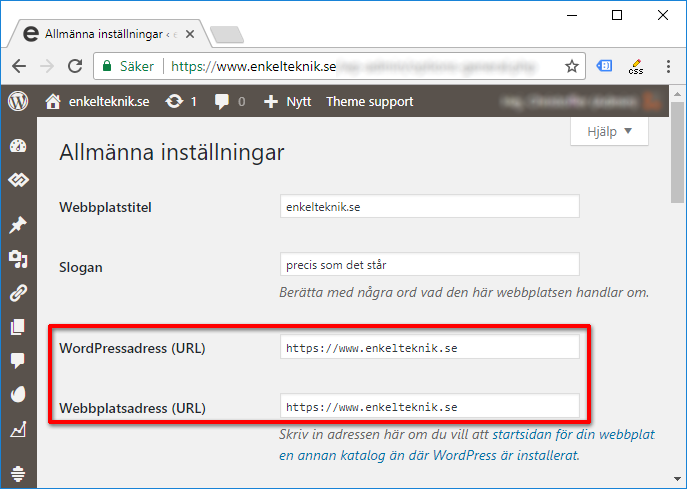Click the Webbplatstitel text field

click(430, 205)
